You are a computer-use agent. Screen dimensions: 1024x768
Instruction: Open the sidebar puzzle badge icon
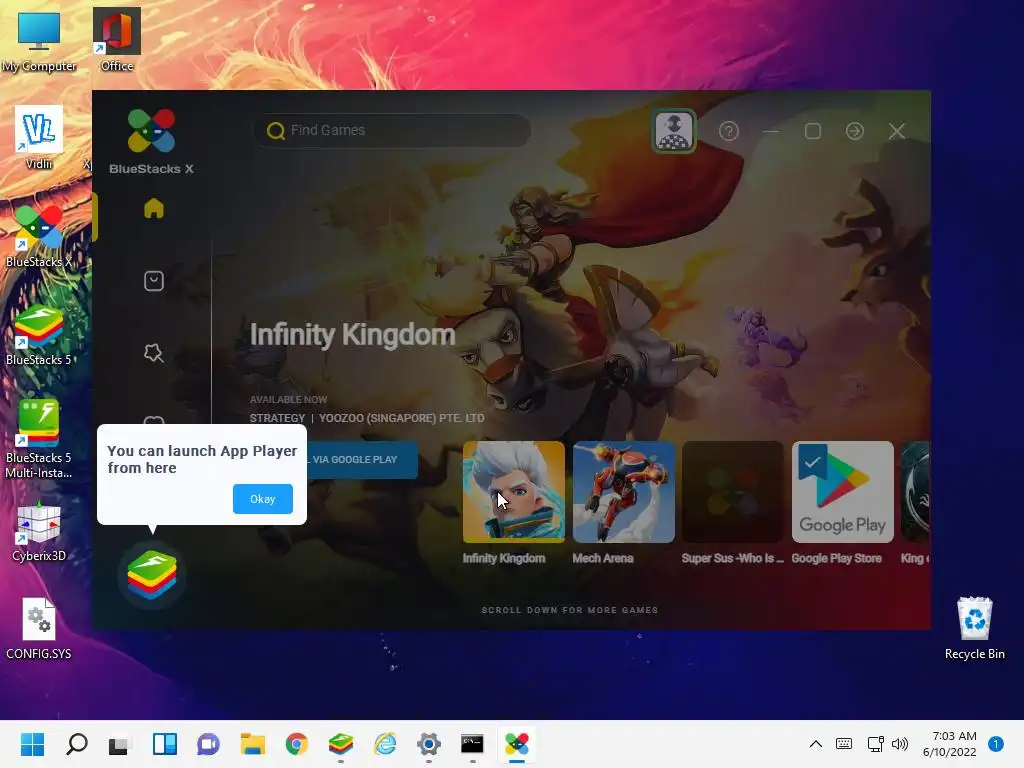(x=153, y=353)
